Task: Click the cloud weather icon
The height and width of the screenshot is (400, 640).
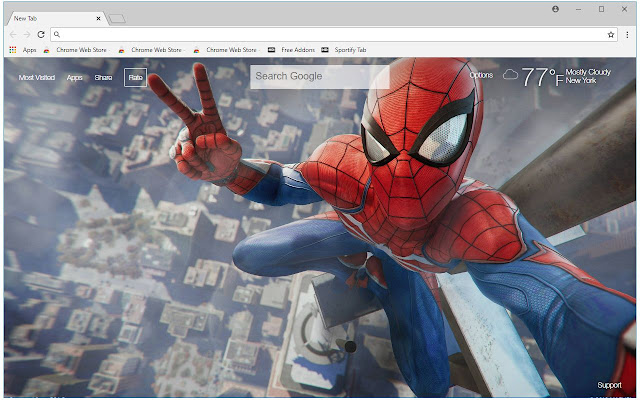Action: [x=510, y=75]
